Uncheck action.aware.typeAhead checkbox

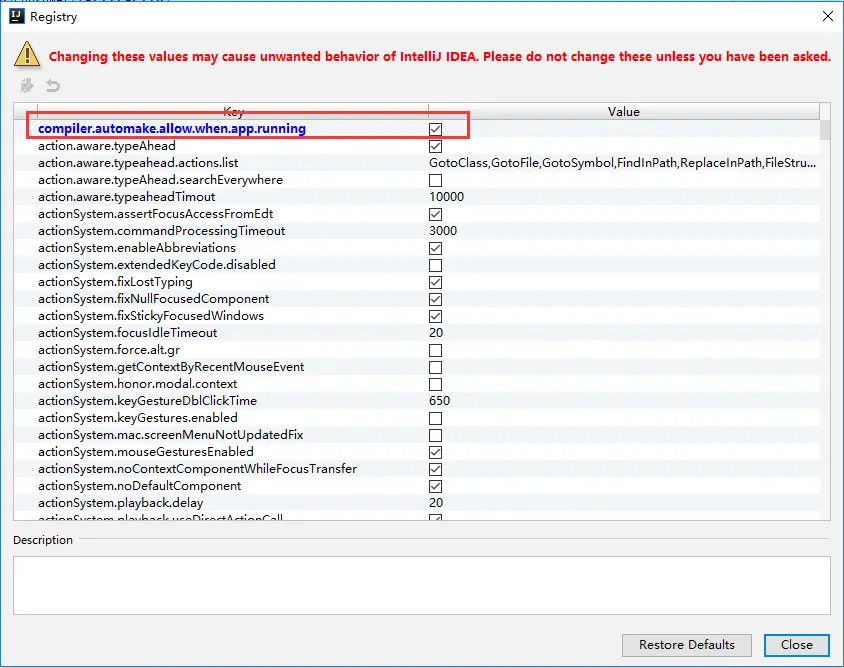coord(435,146)
